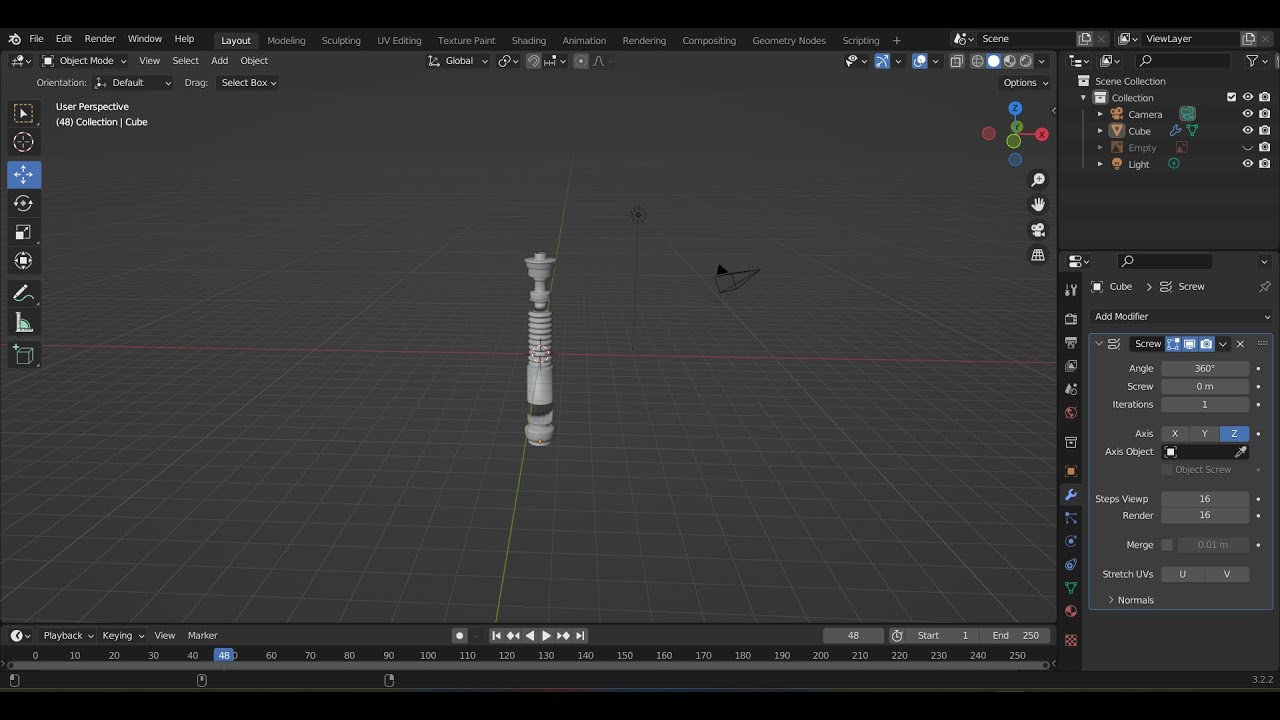Open the Object properties tab icon
This screenshot has width=1280, height=720.
pos(1071,471)
